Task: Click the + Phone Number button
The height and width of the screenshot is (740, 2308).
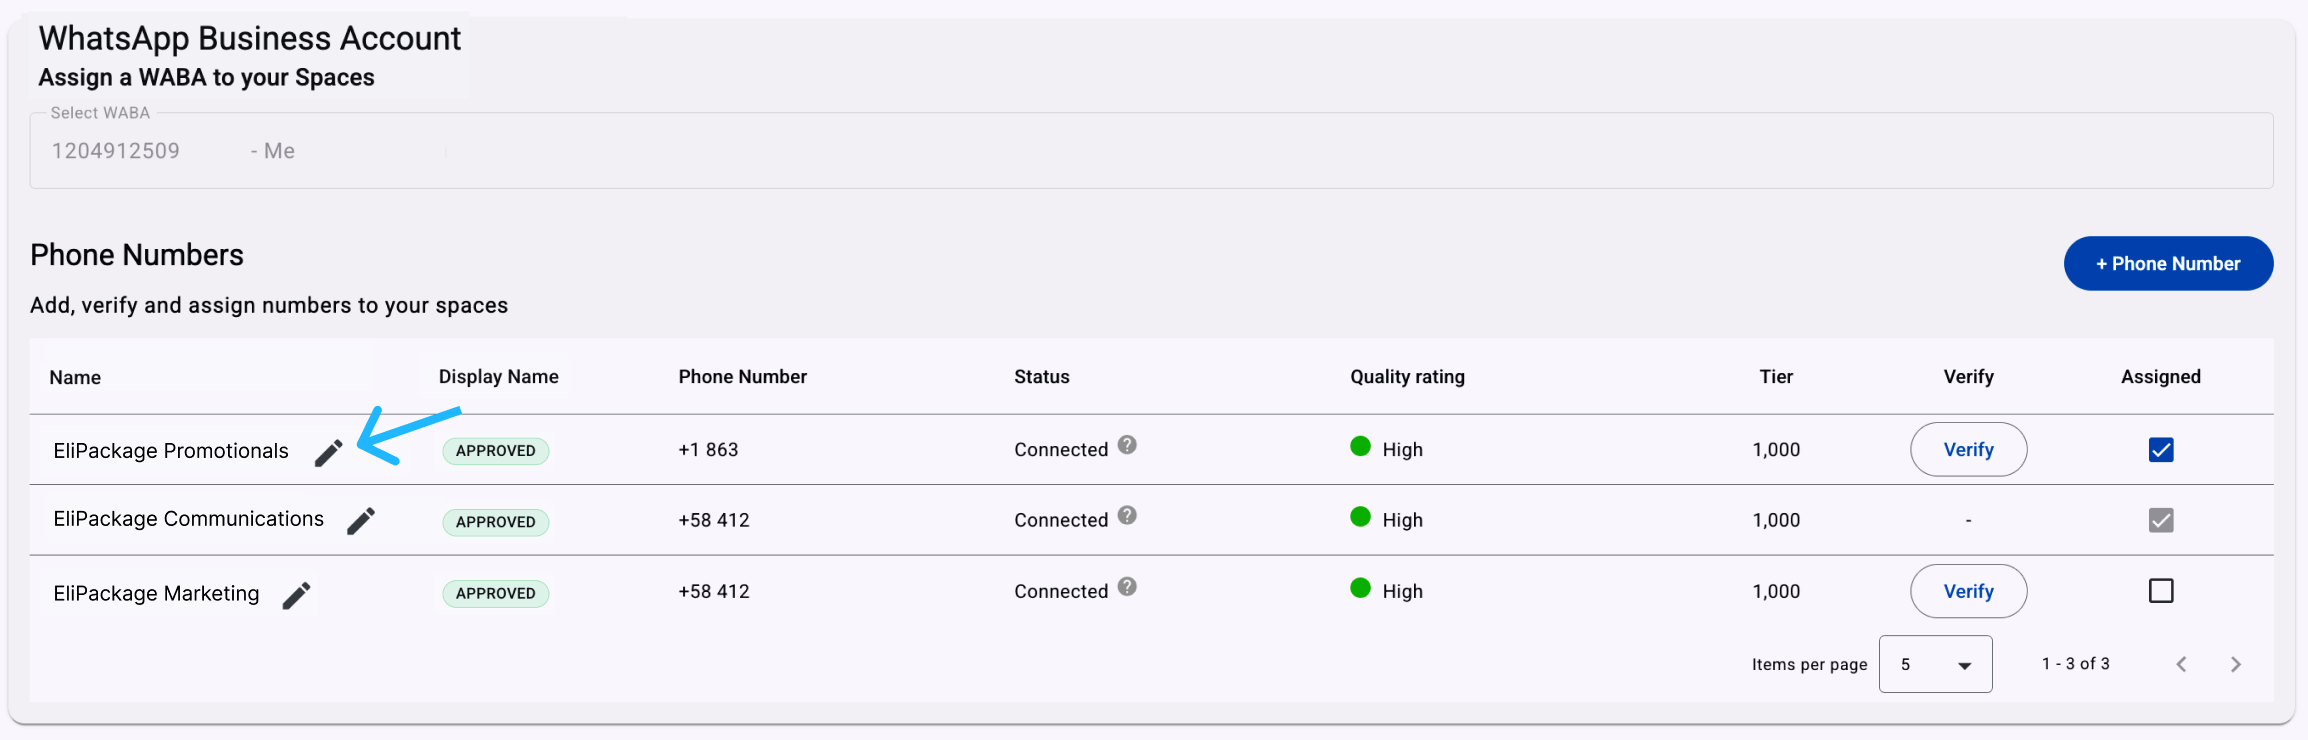Action: (x=2168, y=264)
